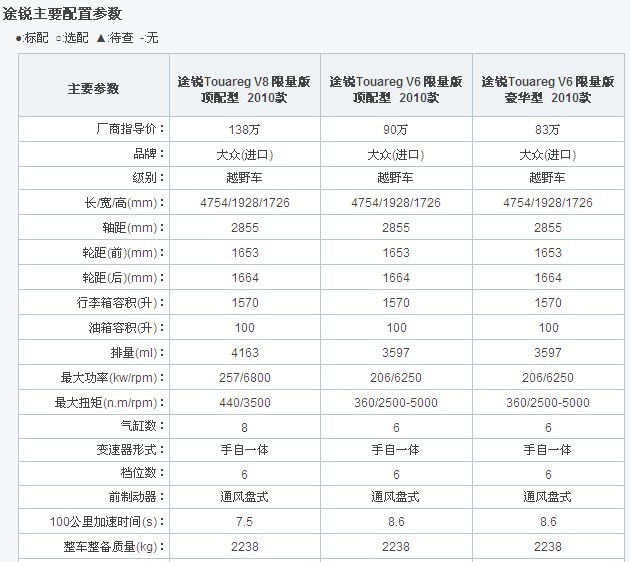
Task: Click the 排量(ml) row label
Action: pyautogui.click(x=137, y=353)
